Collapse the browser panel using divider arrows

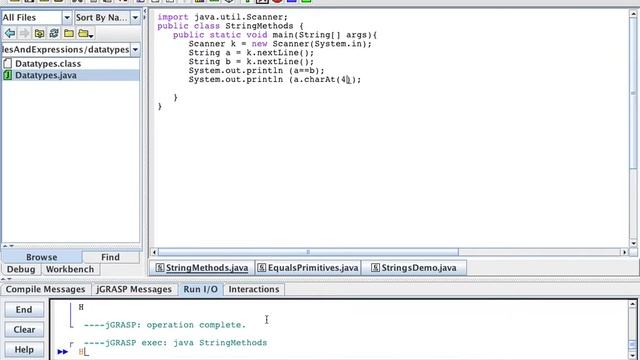point(145,14)
